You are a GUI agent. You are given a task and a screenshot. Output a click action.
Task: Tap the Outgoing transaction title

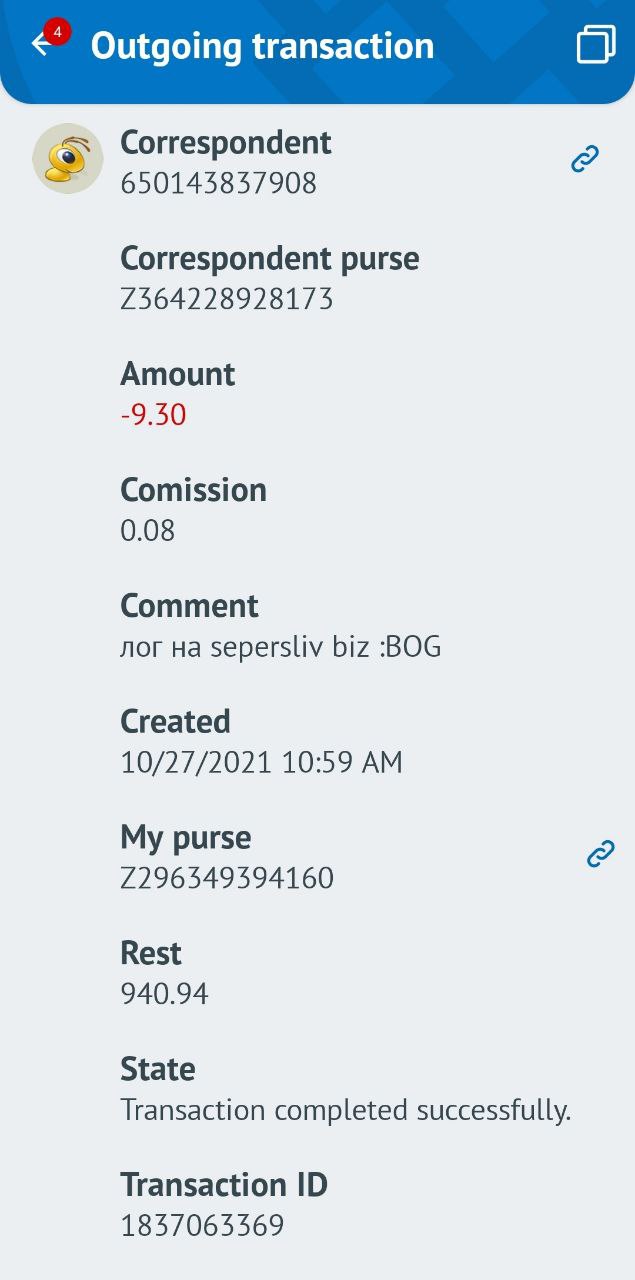click(x=263, y=46)
